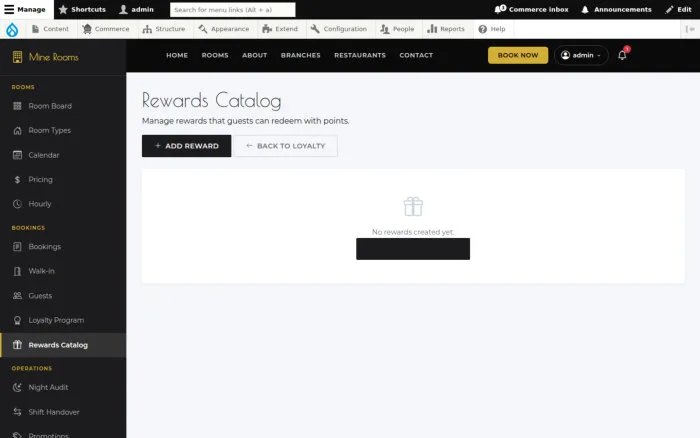Toggle toolbar orientation button at right
Screen dimensions: 700x438
coord(690,29)
